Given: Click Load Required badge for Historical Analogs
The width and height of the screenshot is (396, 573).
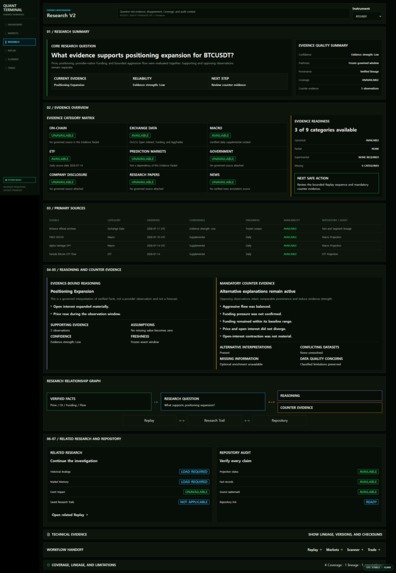Looking at the screenshot, I should [194, 472].
